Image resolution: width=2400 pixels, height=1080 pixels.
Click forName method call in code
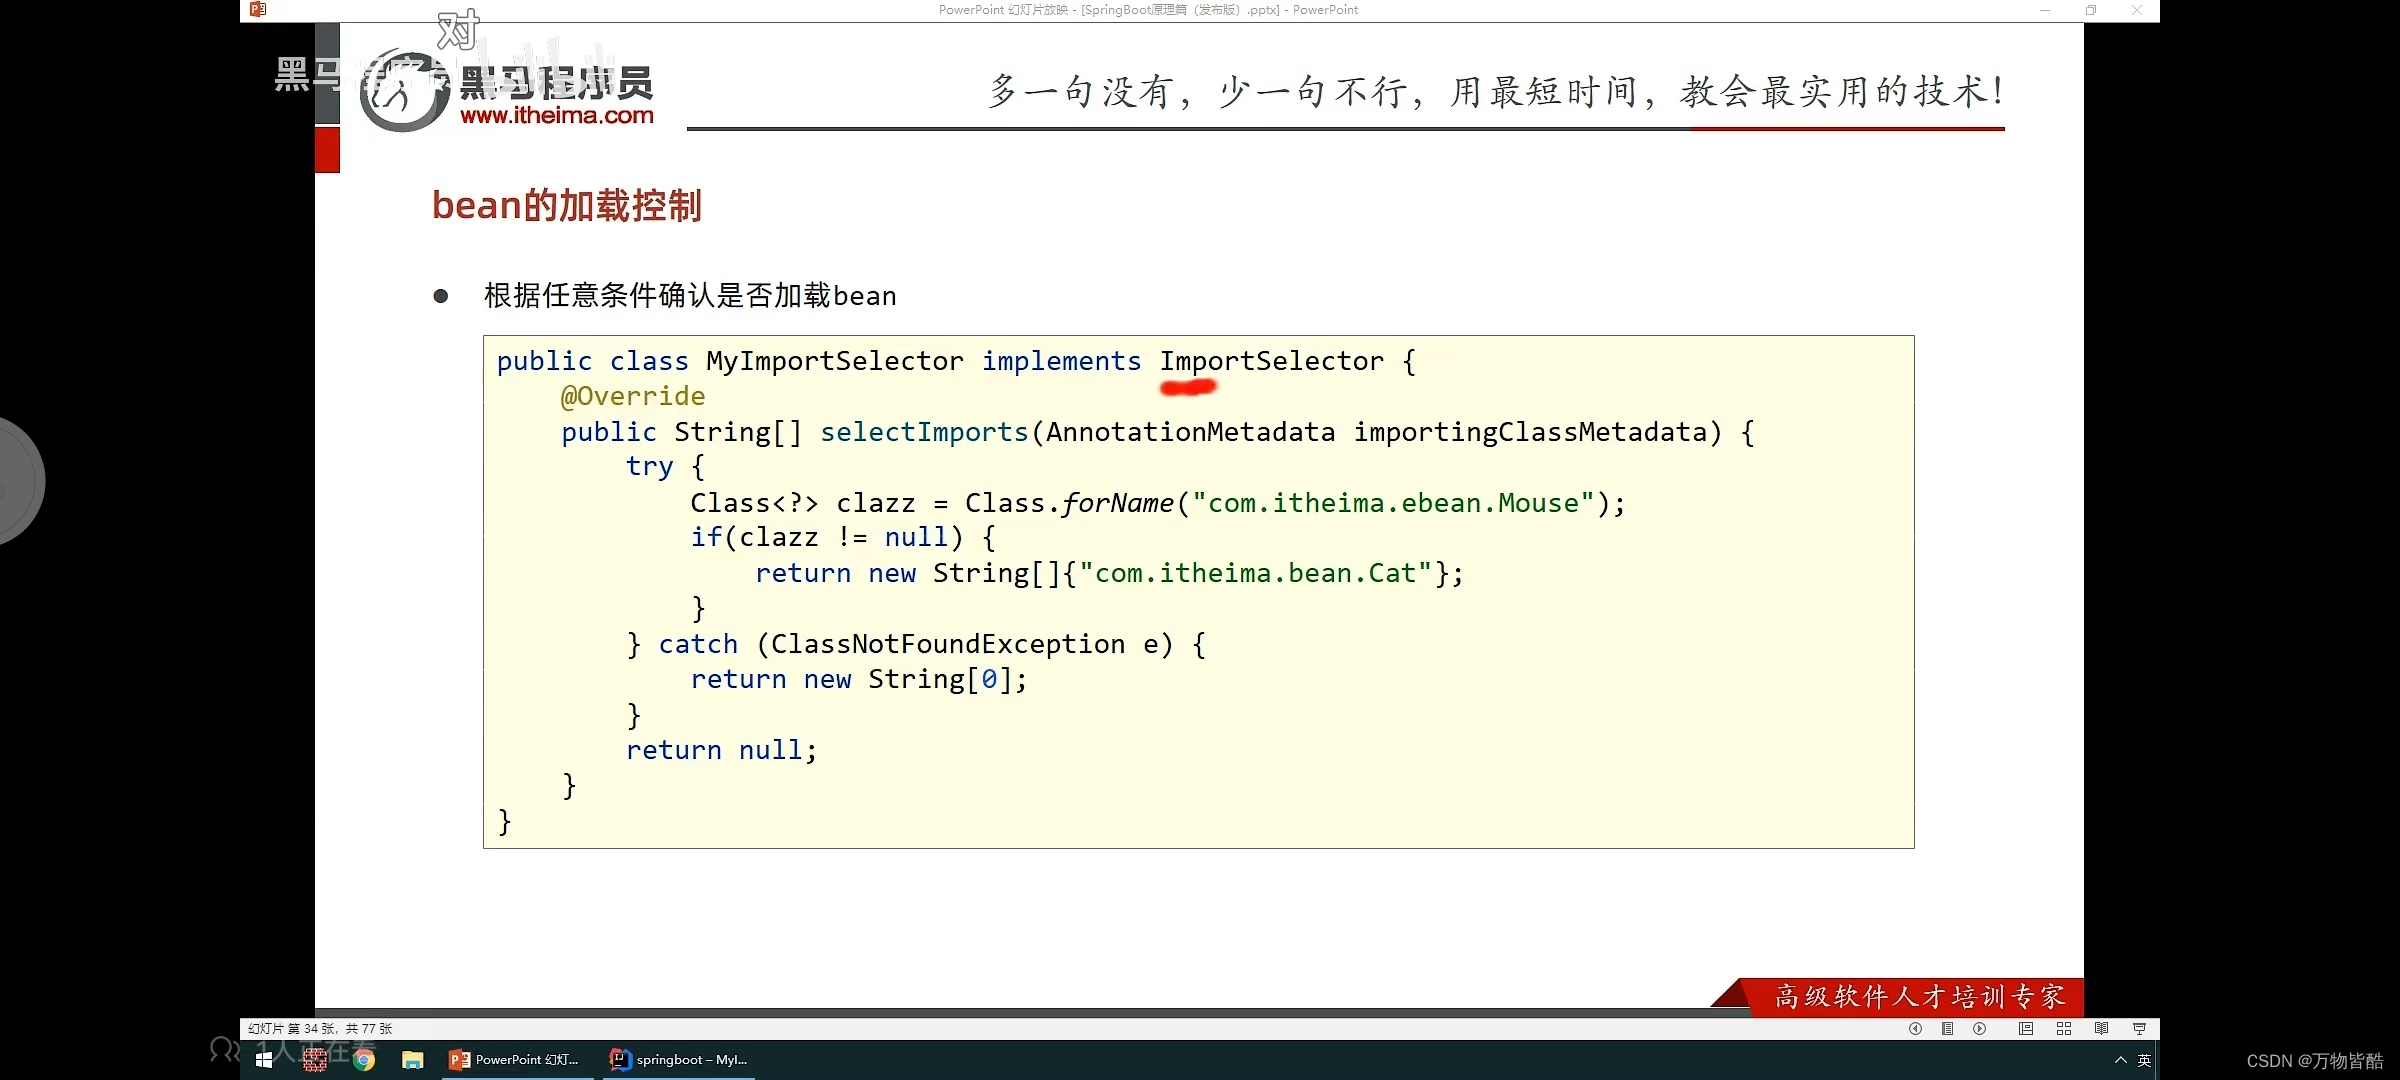pyautogui.click(x=1117, y=503)
